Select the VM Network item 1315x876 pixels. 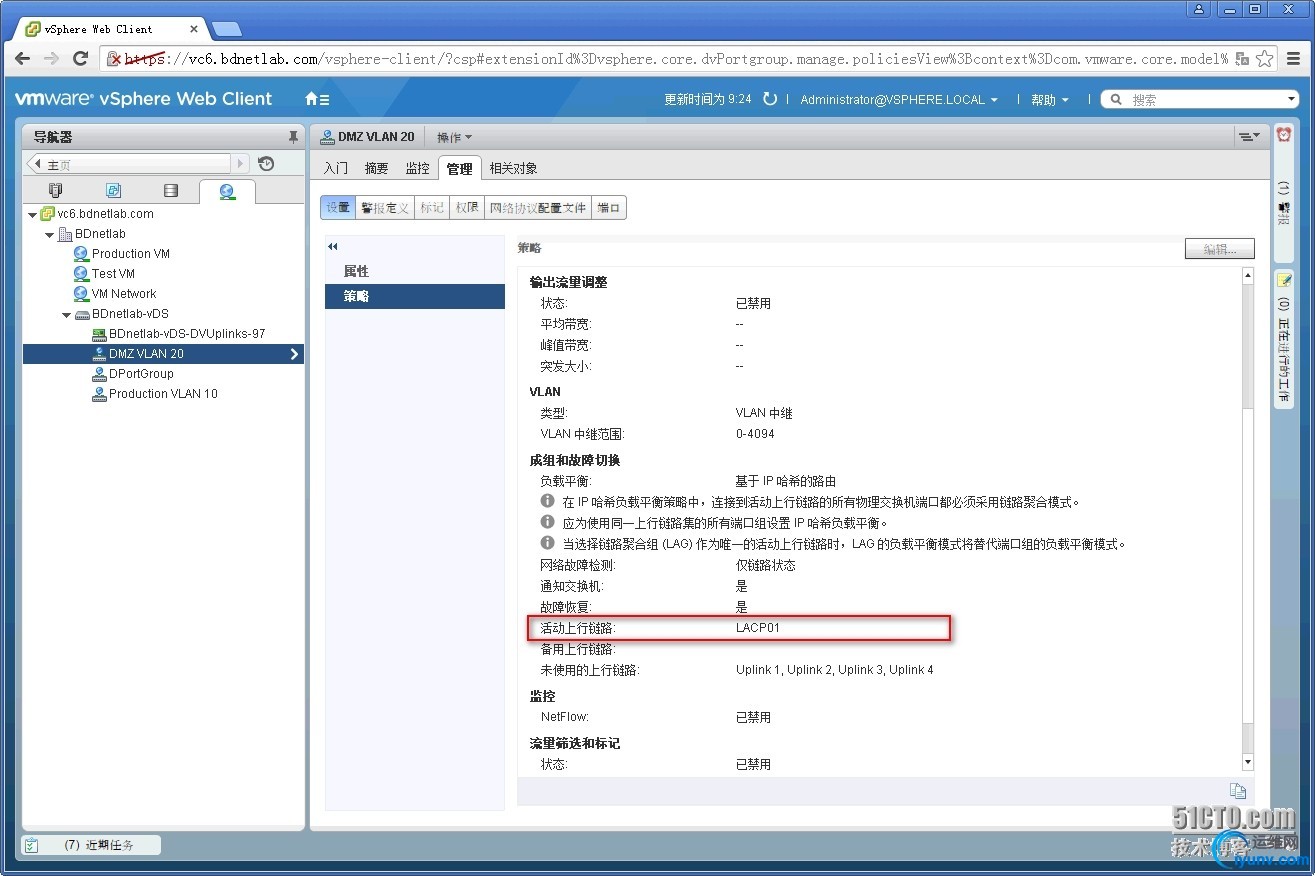point(124,294)
